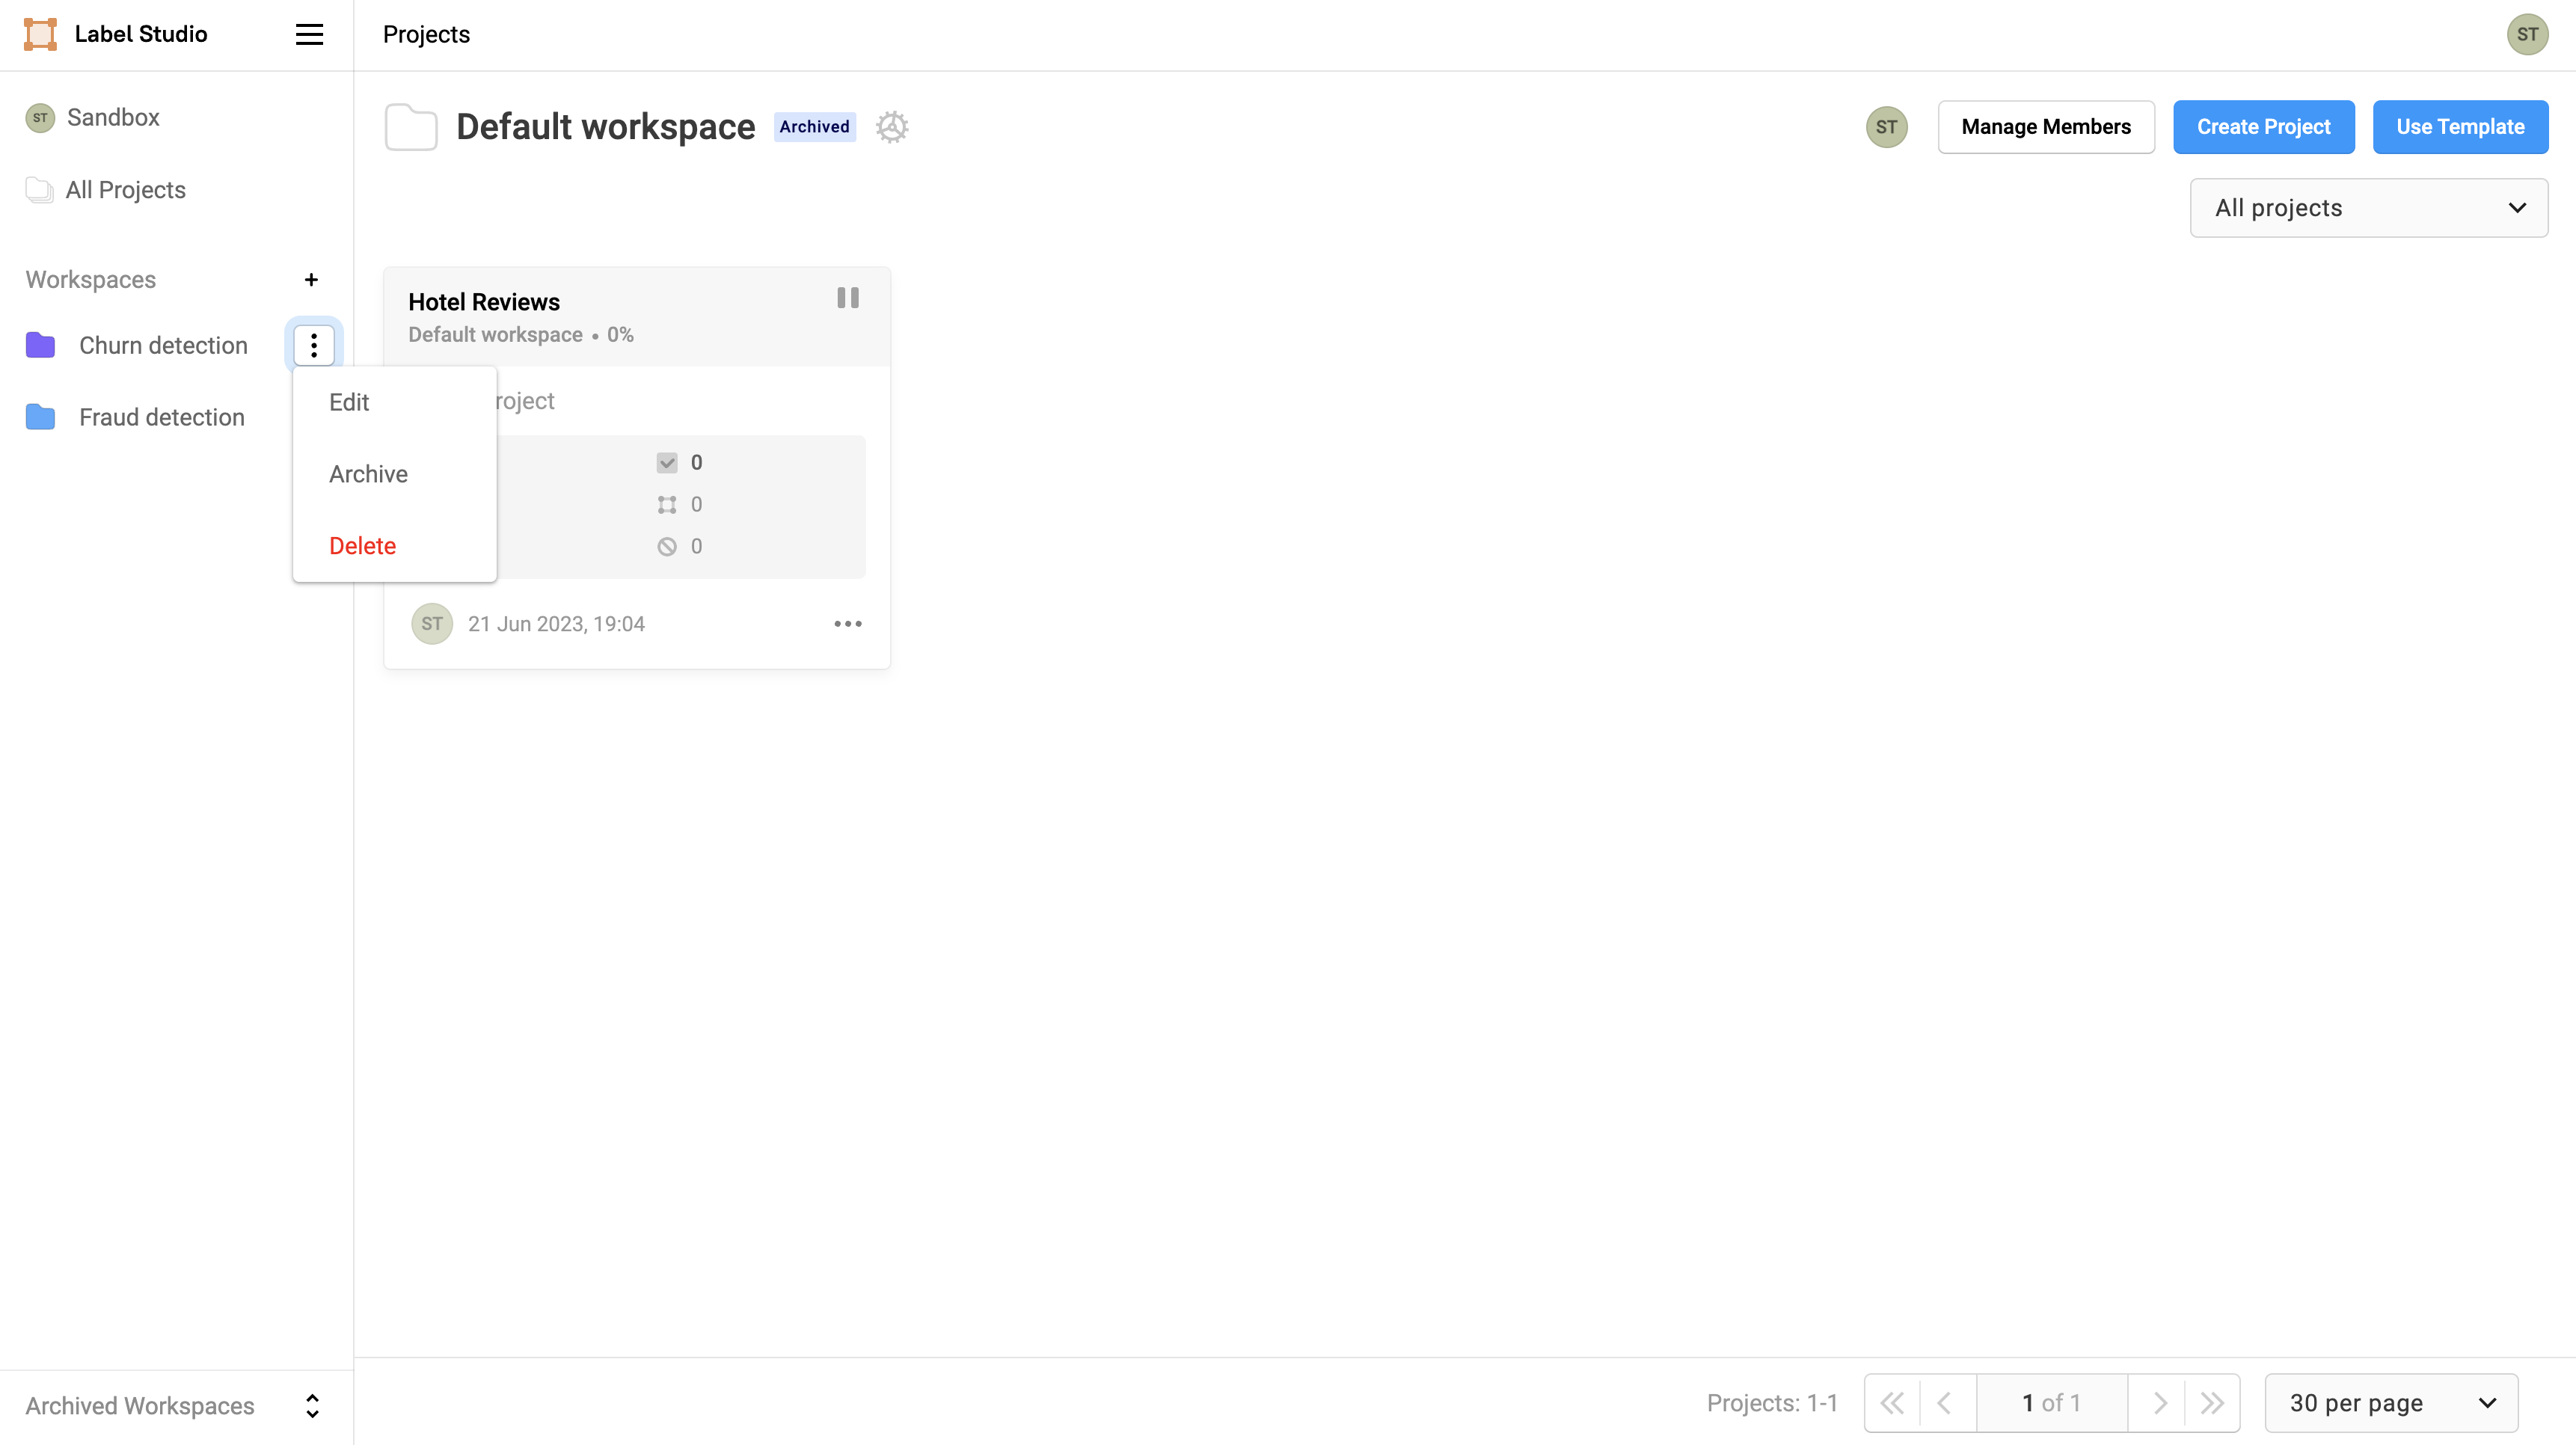Click the Manage Members button

coord(2045,127)
